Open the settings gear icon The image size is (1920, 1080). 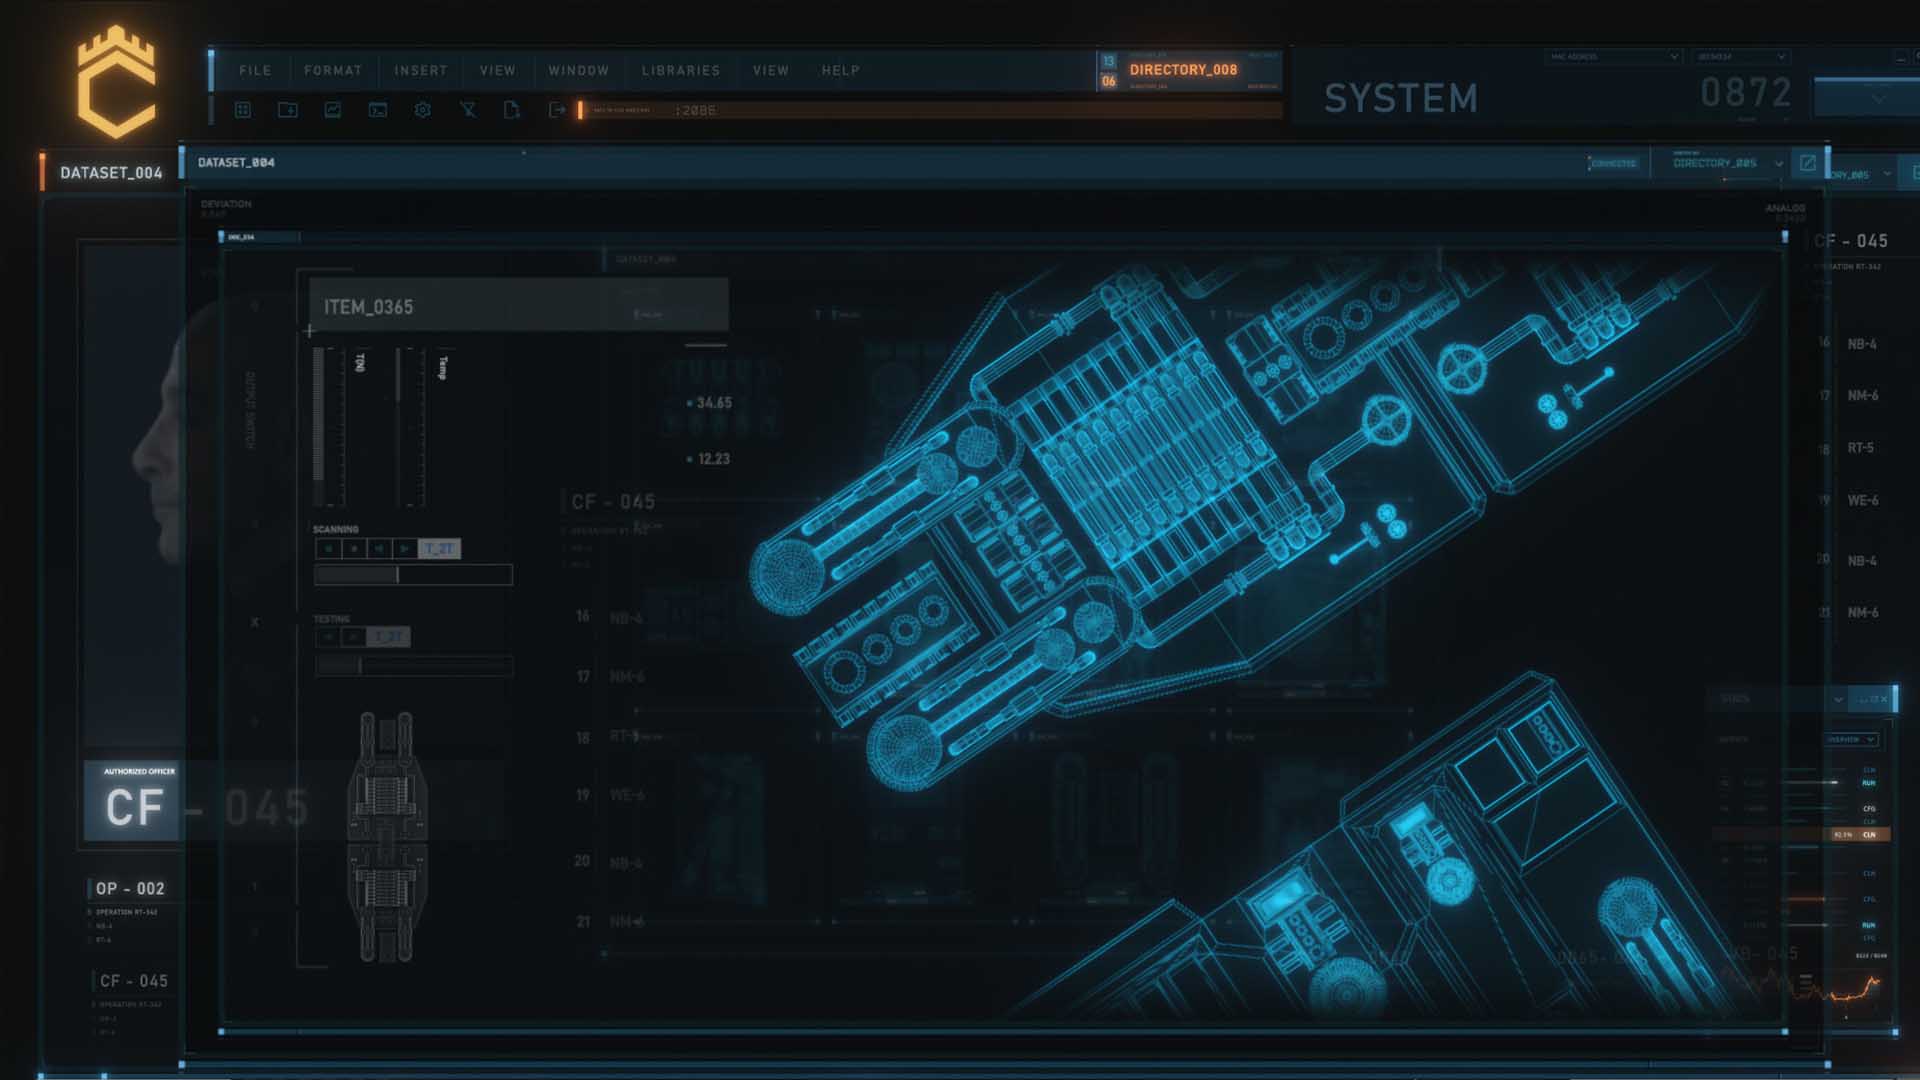click(x=423, y=110)
